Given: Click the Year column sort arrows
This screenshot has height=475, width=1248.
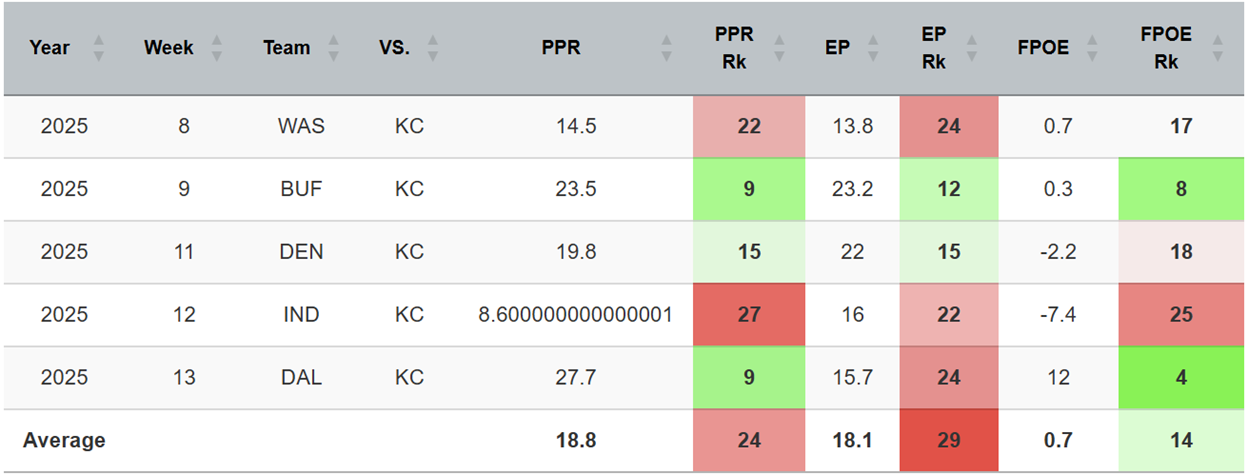Looking at the screenshot, I should tap(98, 48).
